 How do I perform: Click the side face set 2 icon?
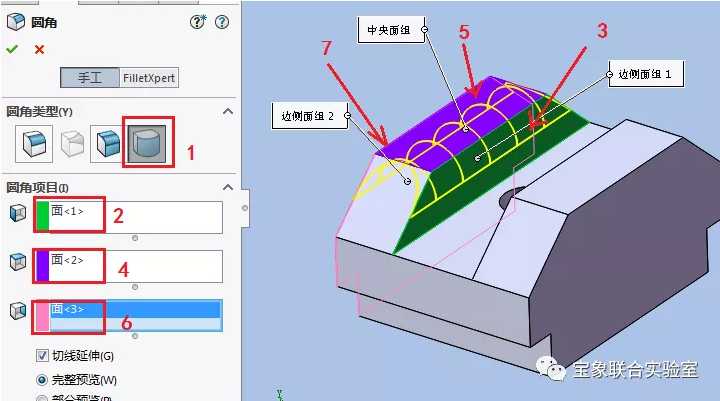tap(18, 311)
